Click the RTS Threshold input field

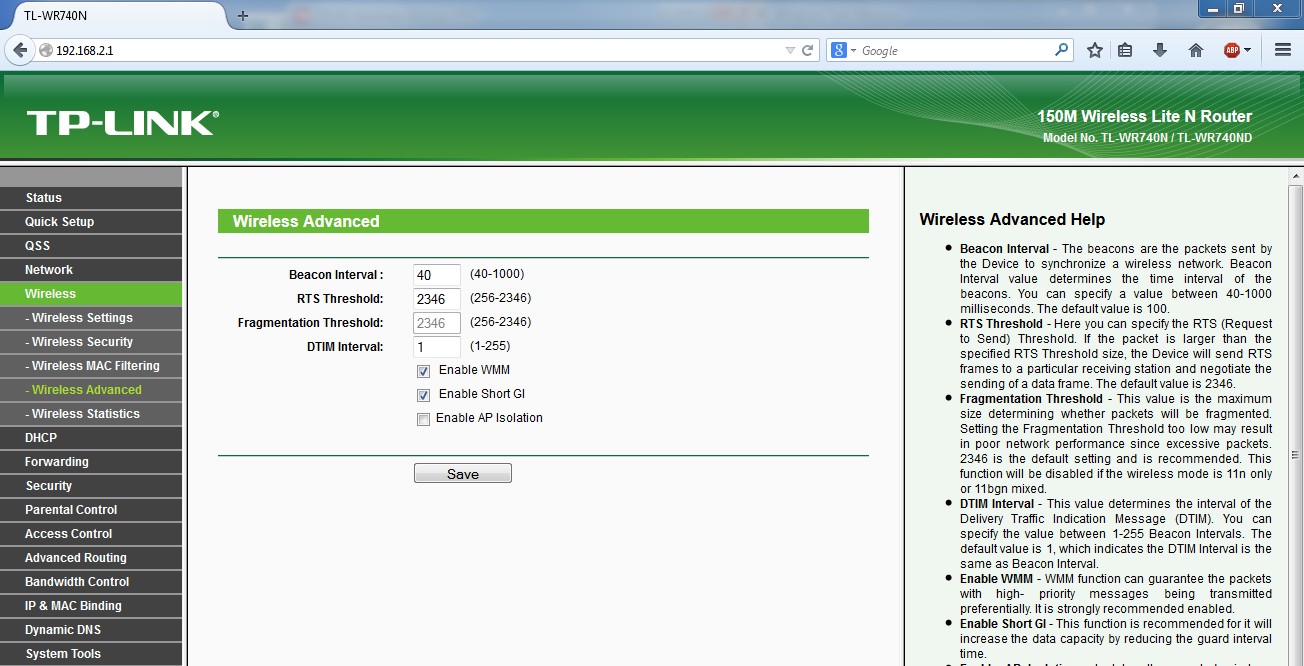click(437, 299)
